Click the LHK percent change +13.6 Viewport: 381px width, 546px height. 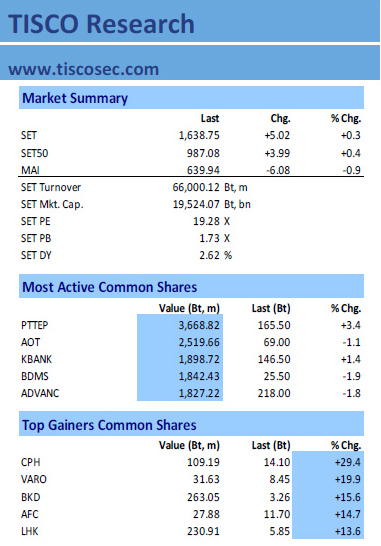point(348,531)
